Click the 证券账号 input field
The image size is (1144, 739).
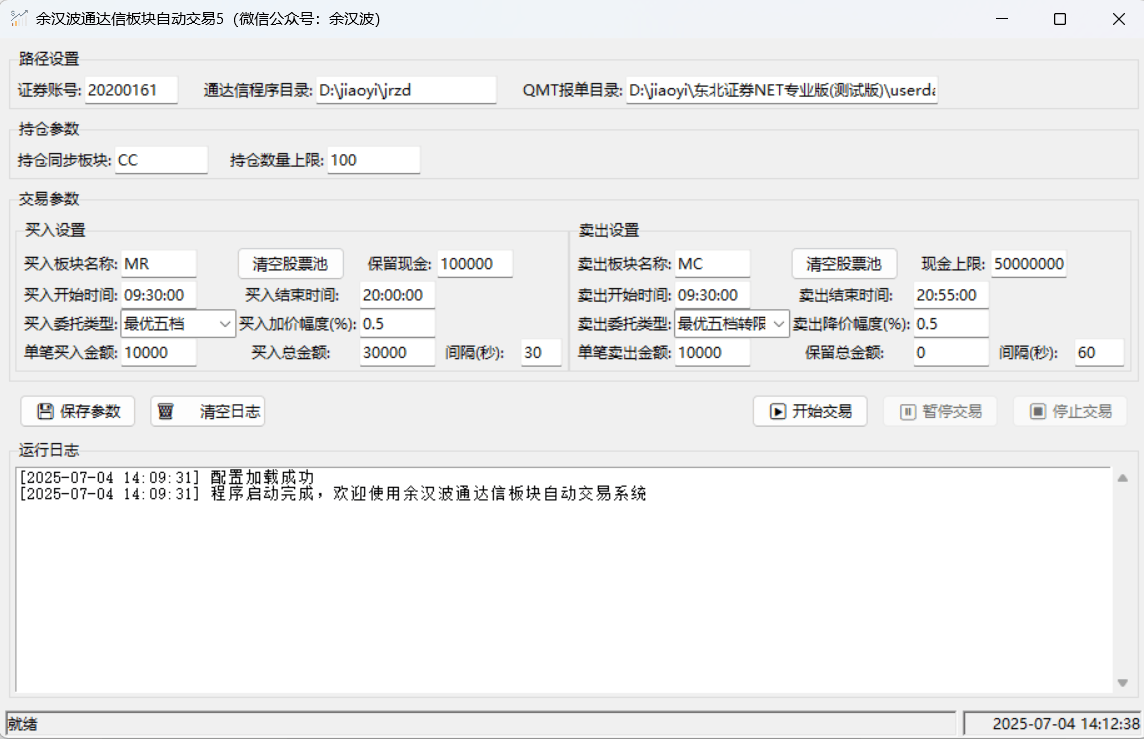point(130,90)
